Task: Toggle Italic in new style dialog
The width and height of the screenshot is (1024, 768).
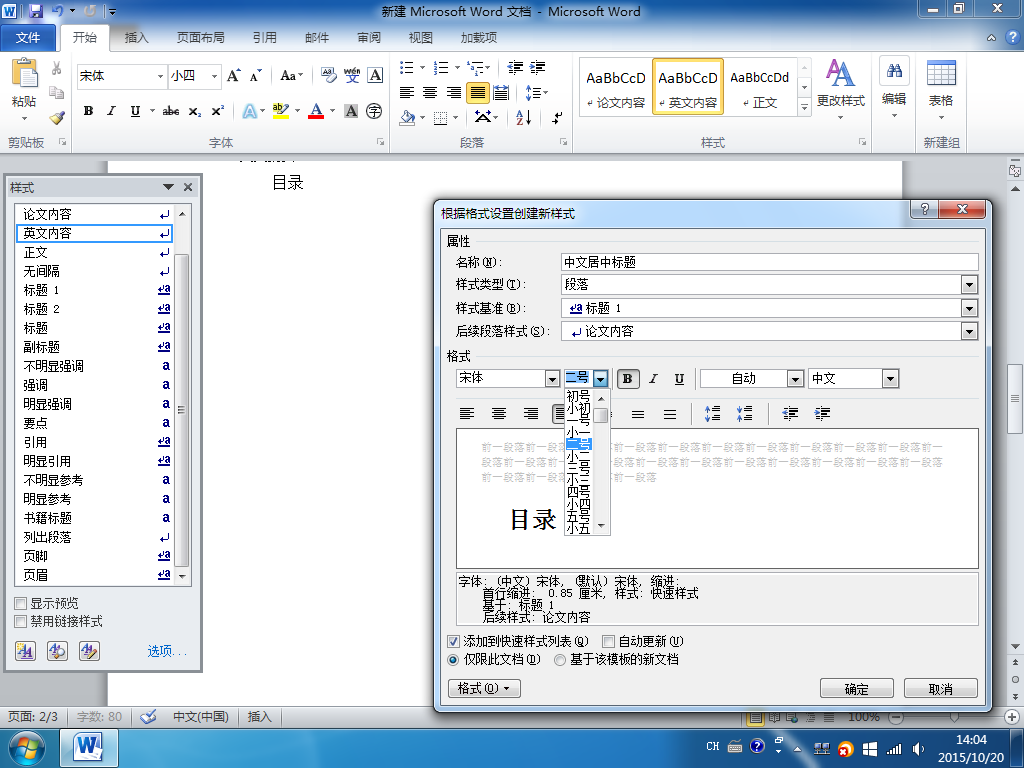Action: pyautogui.click(x=653, y=379)
